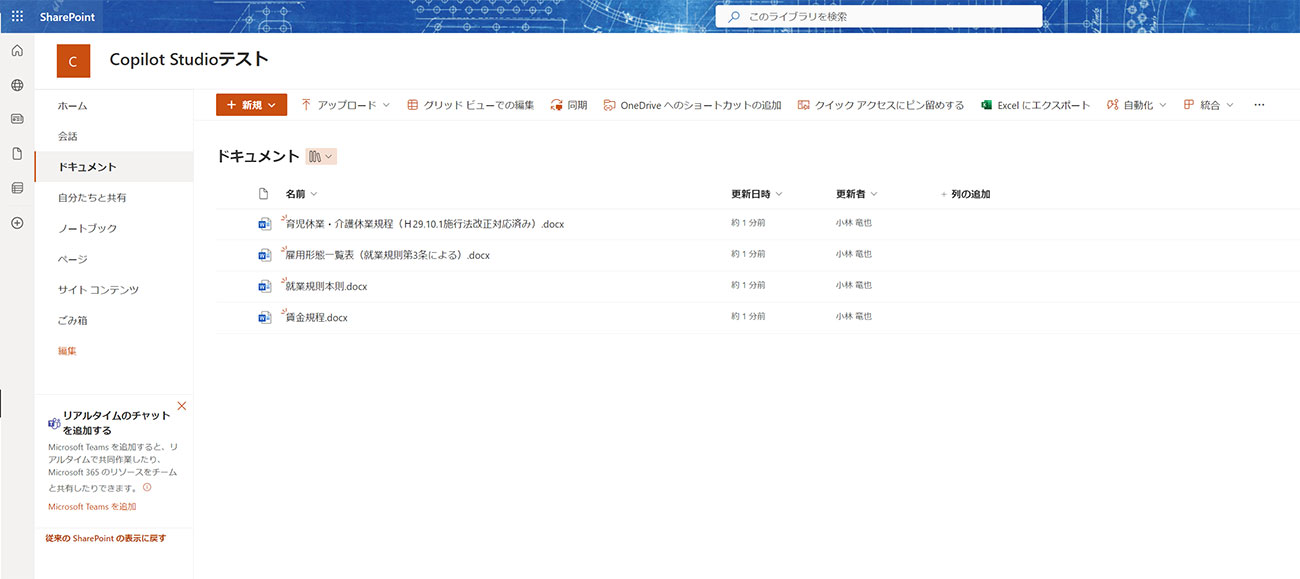Click グリッド ビューでの編集 button
Image resolution: width=1300 pixels, height=579 pixels.
470,105
